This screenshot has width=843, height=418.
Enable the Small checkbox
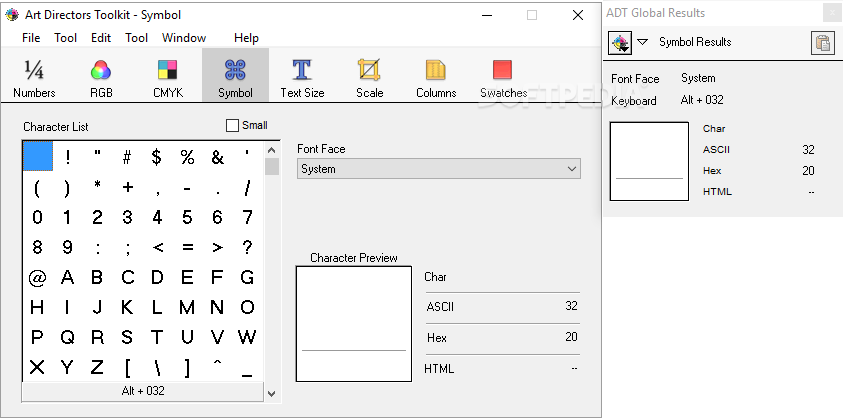click(232, 125)
